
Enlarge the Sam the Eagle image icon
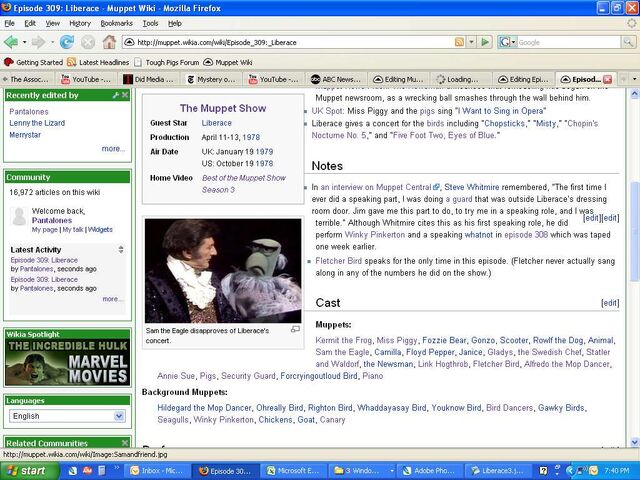pos(296,329)
